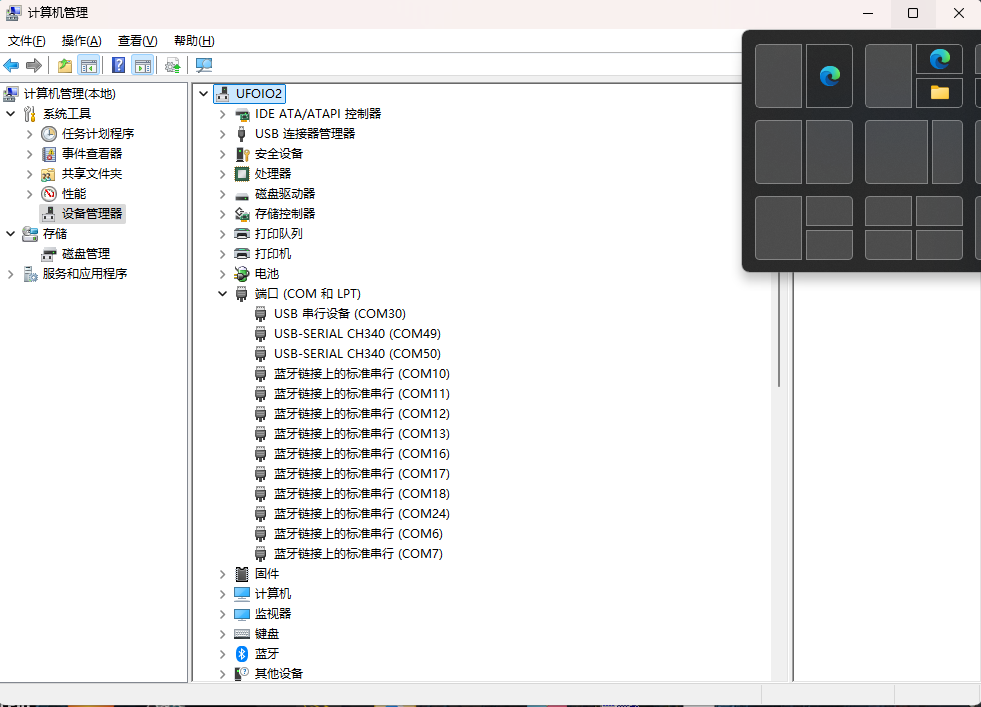Image resolution: width=981 pixels, height=707 pixels.
Task: Expand the 磁盘驱动器 chevron
Action: coord(223,194)
